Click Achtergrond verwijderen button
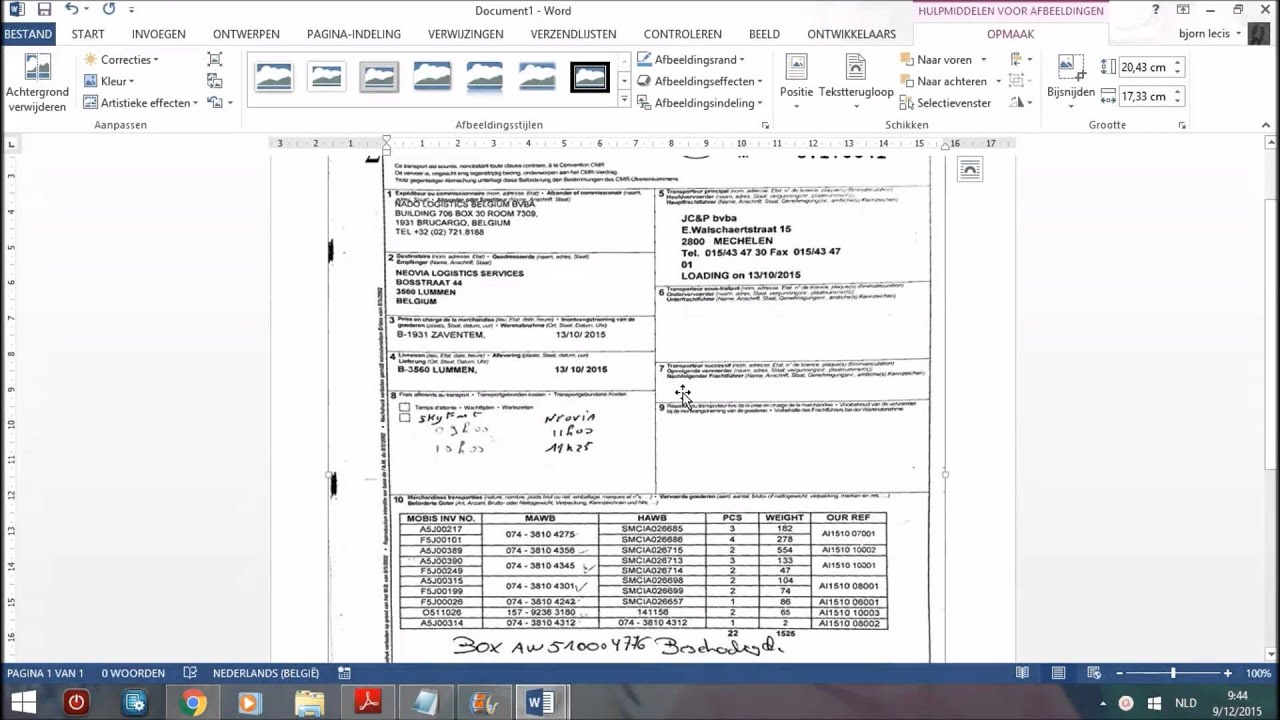 pos(37,84)
